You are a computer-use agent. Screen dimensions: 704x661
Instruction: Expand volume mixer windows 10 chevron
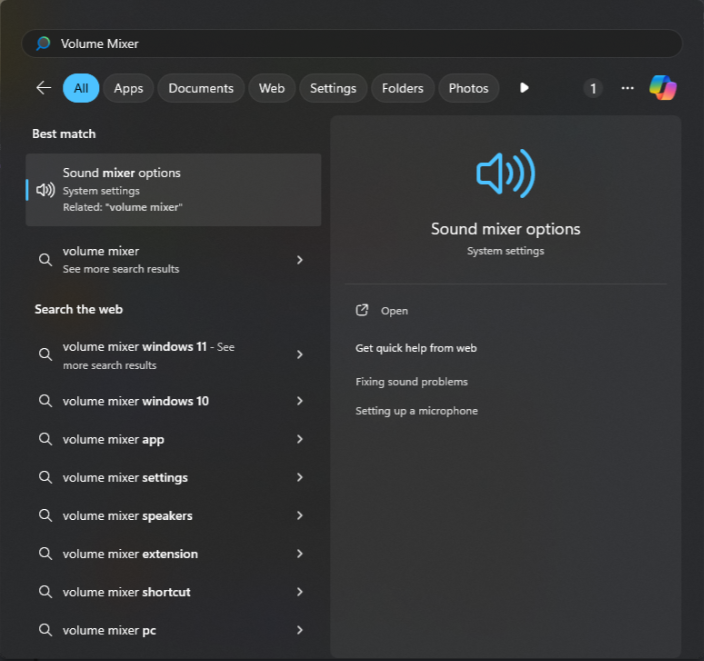coord(299,401)
